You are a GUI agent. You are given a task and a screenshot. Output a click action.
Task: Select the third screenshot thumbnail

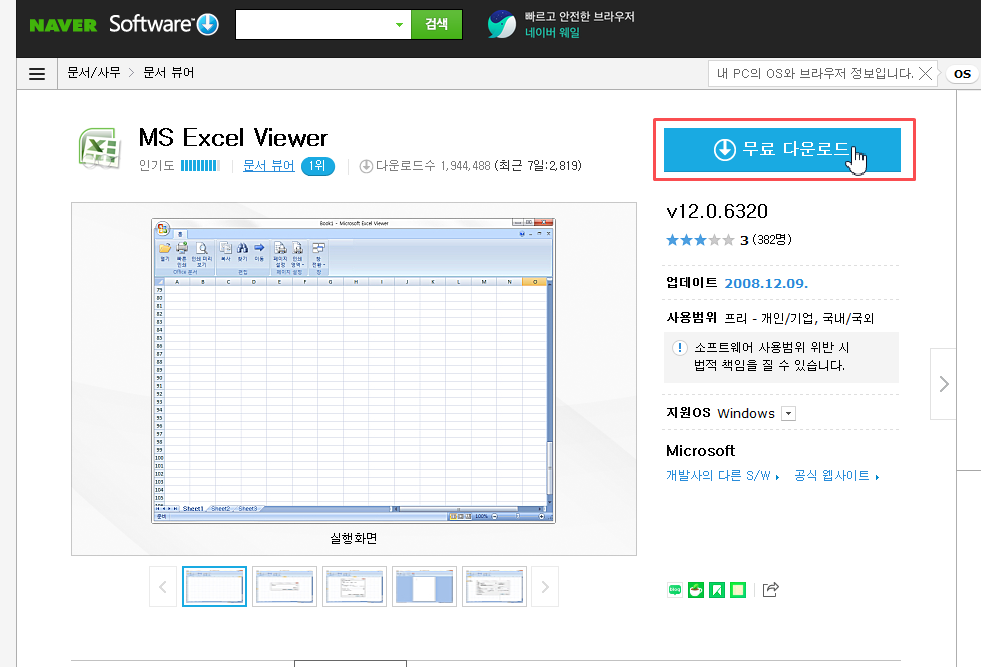(354, 587)
